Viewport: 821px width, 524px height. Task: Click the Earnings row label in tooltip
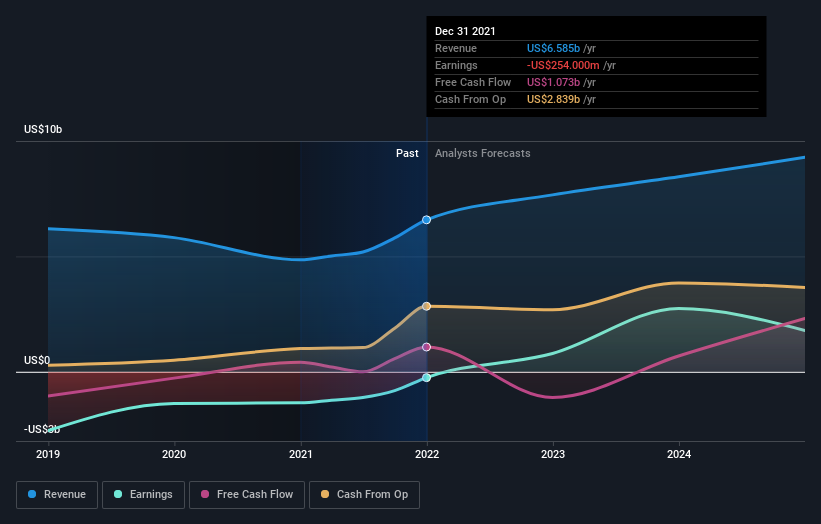pos(457,65)
